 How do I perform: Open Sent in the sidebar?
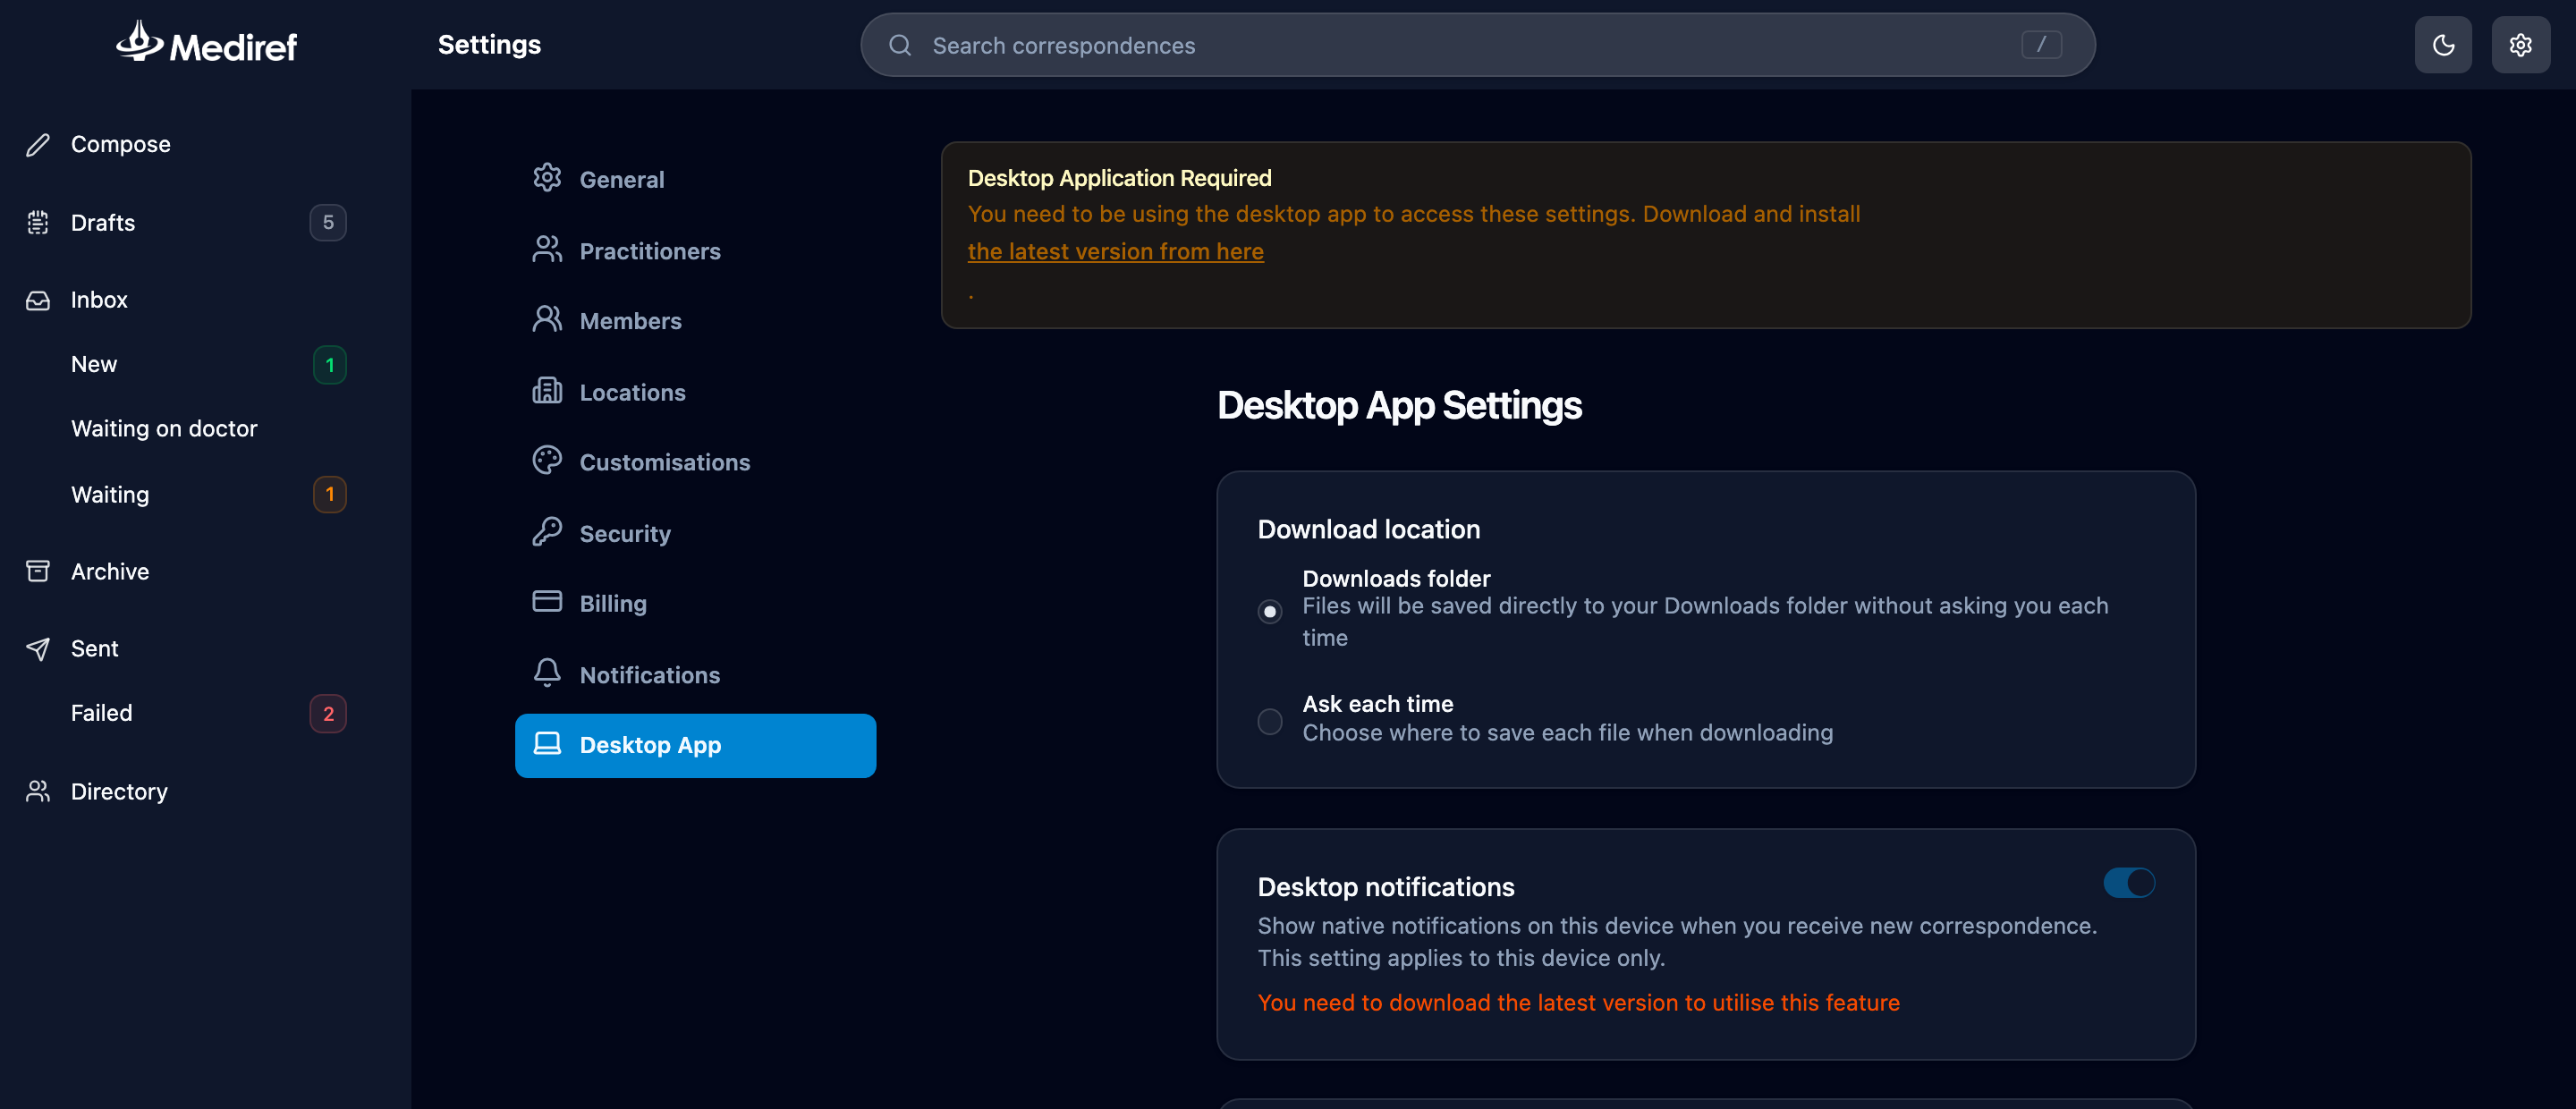pos(94,648)
